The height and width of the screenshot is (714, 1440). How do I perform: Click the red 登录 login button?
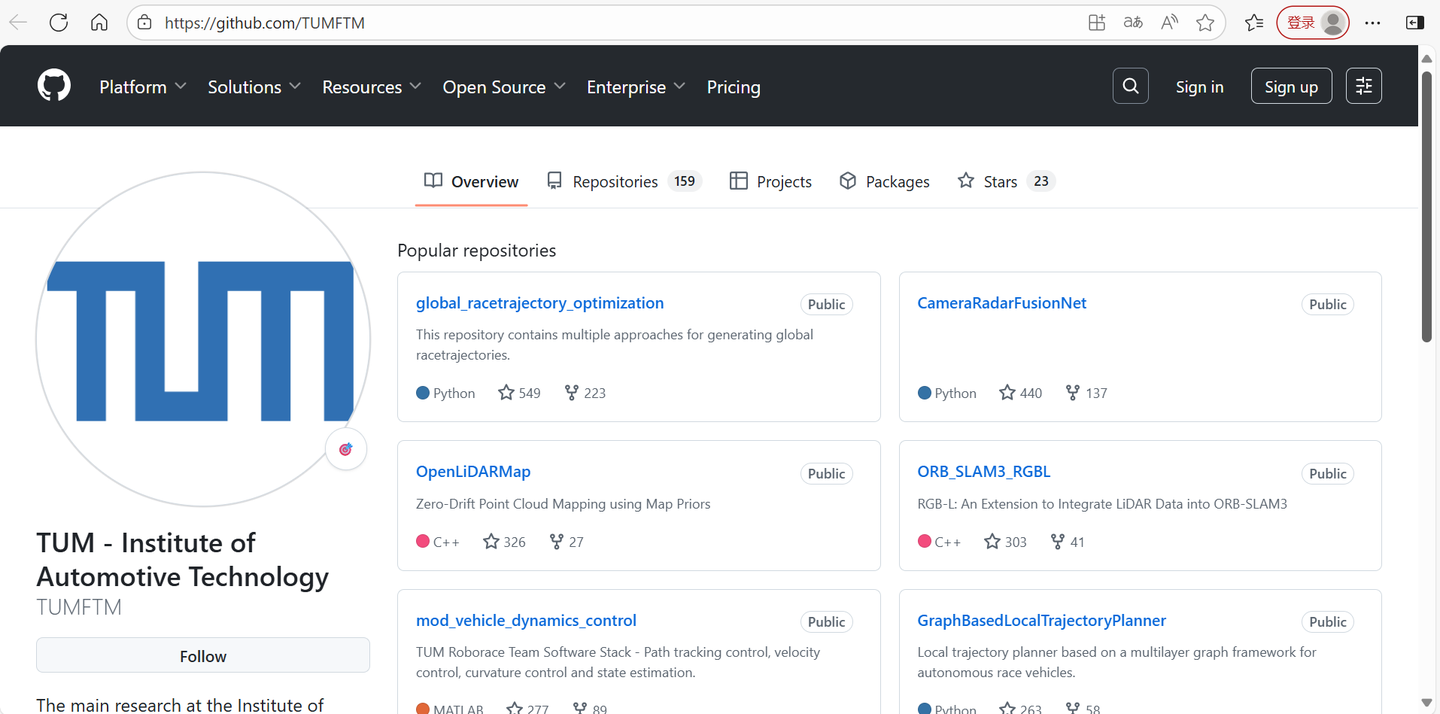click(x=1312, y=22)
